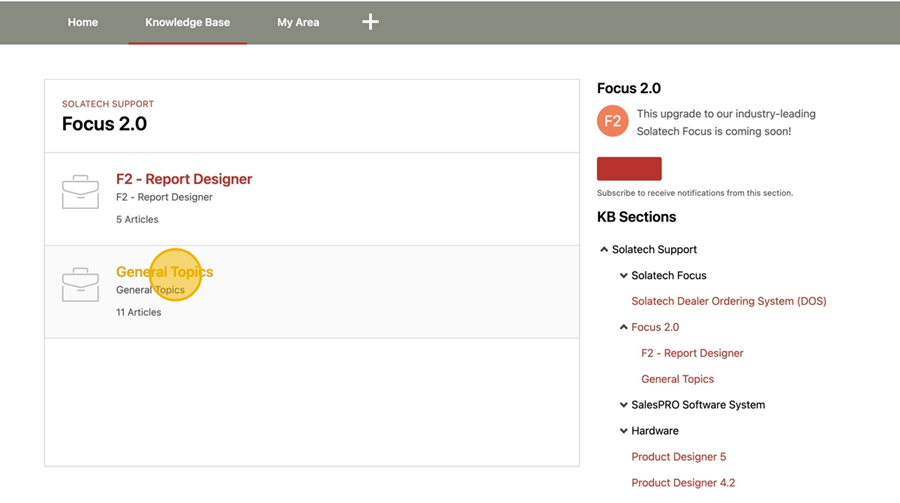Click the briefcase icon for F2 - Report Designer
This screenshot has width=900, height=503.
click(x=80, y=192)
